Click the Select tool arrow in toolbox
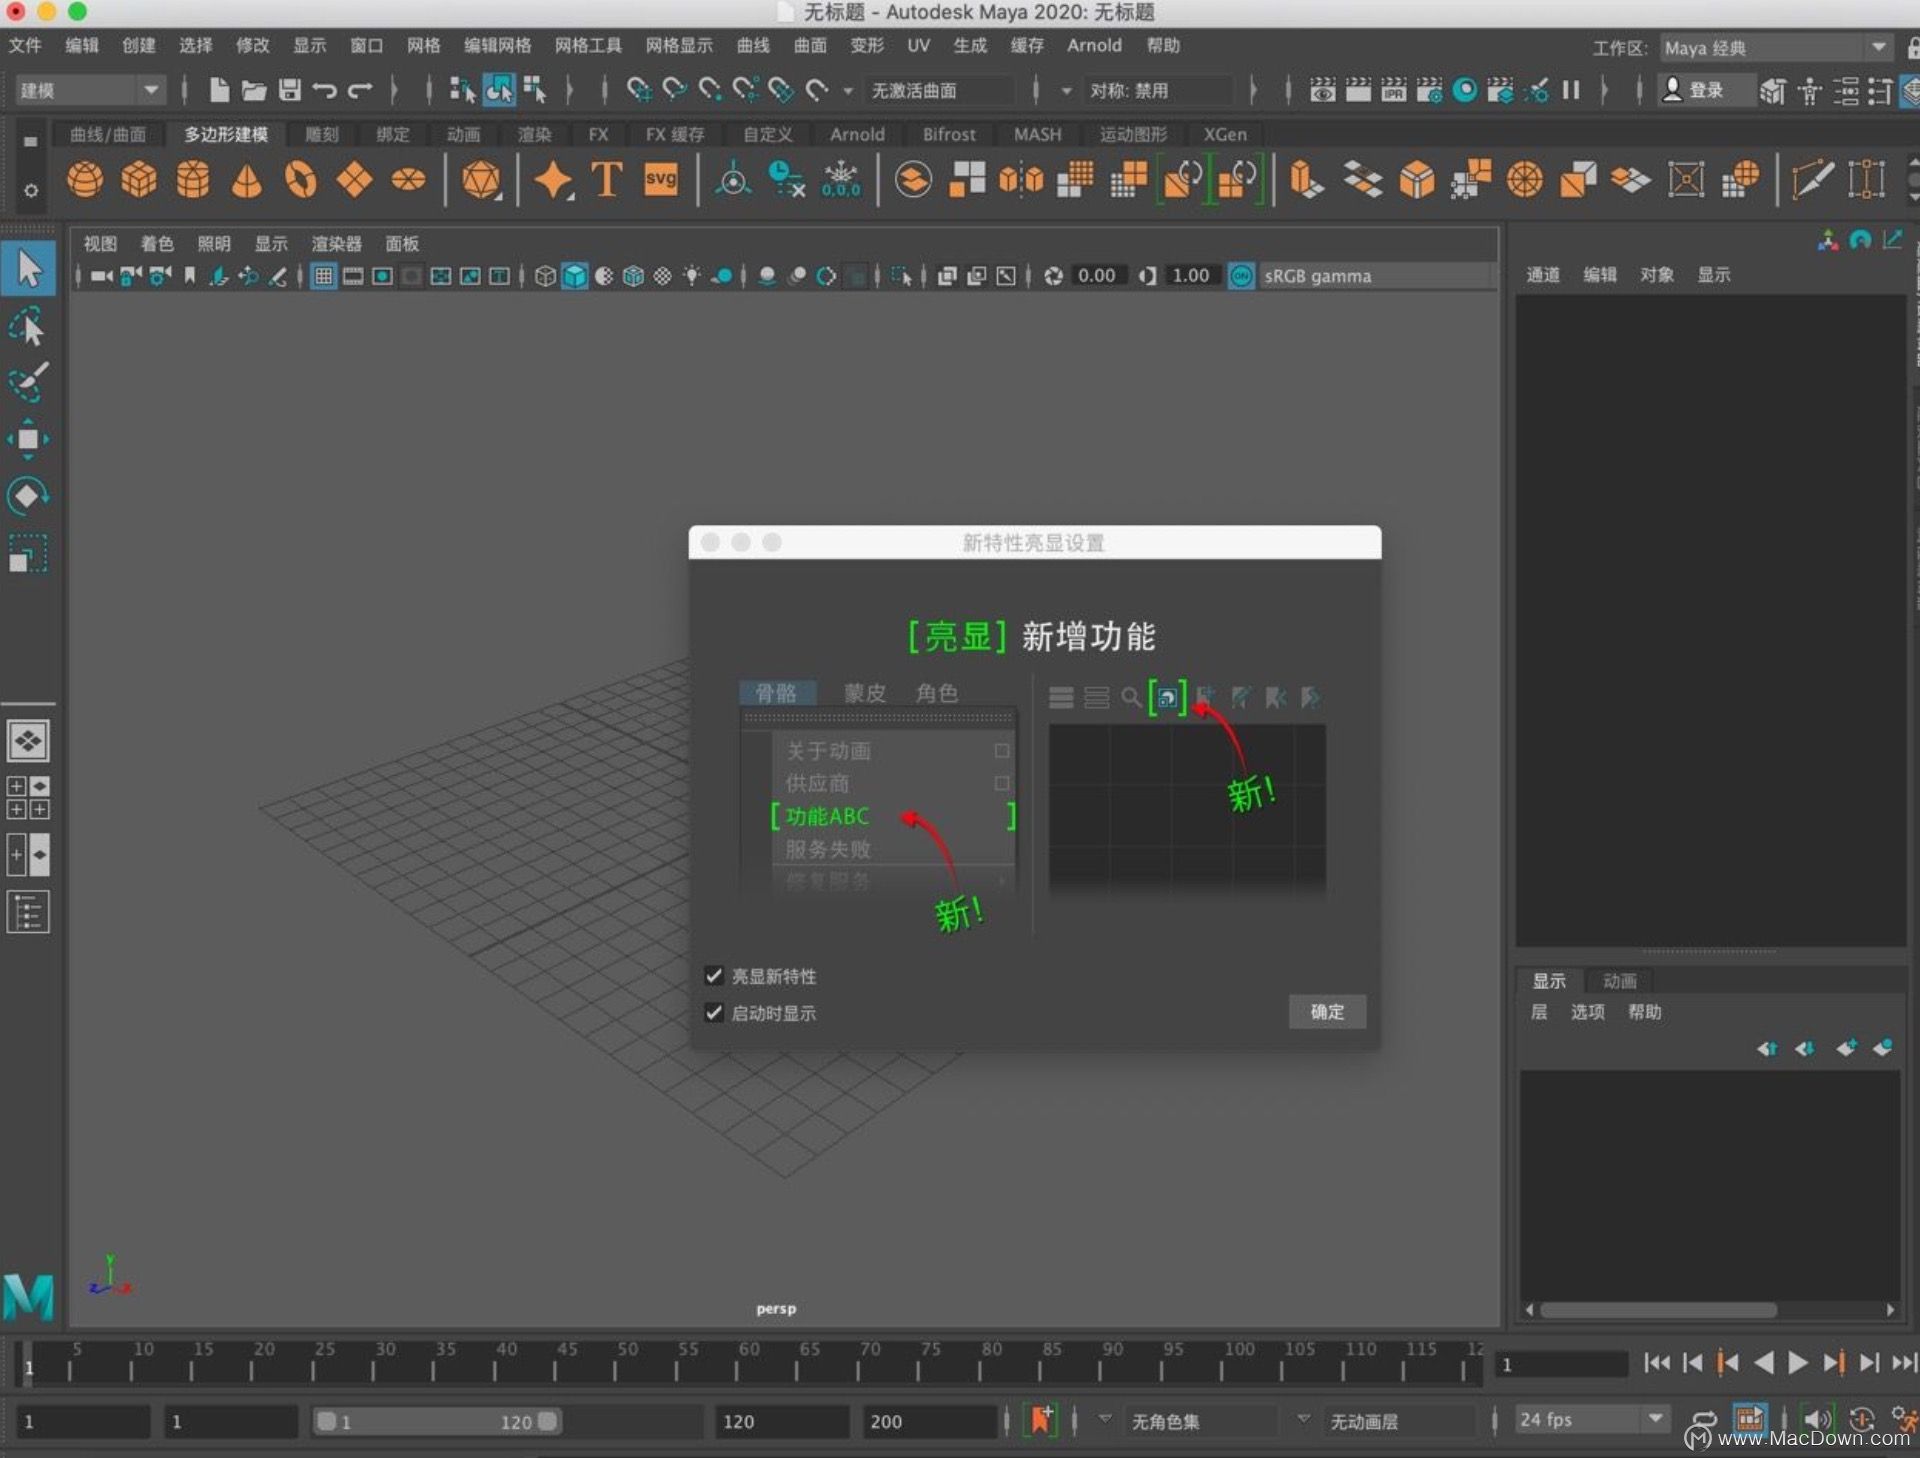The height and width of the screenshot is (1458, 1920). (x=28, y=269)
